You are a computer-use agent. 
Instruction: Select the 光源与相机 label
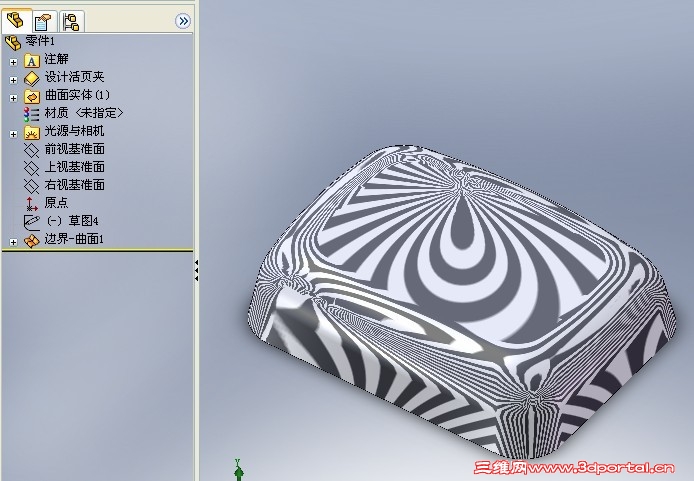pos(74,131)
